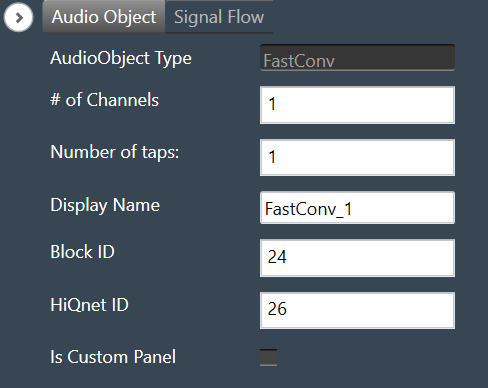Click the round chevron arrow button
This screenshot has height=388, width=488.
19,17
